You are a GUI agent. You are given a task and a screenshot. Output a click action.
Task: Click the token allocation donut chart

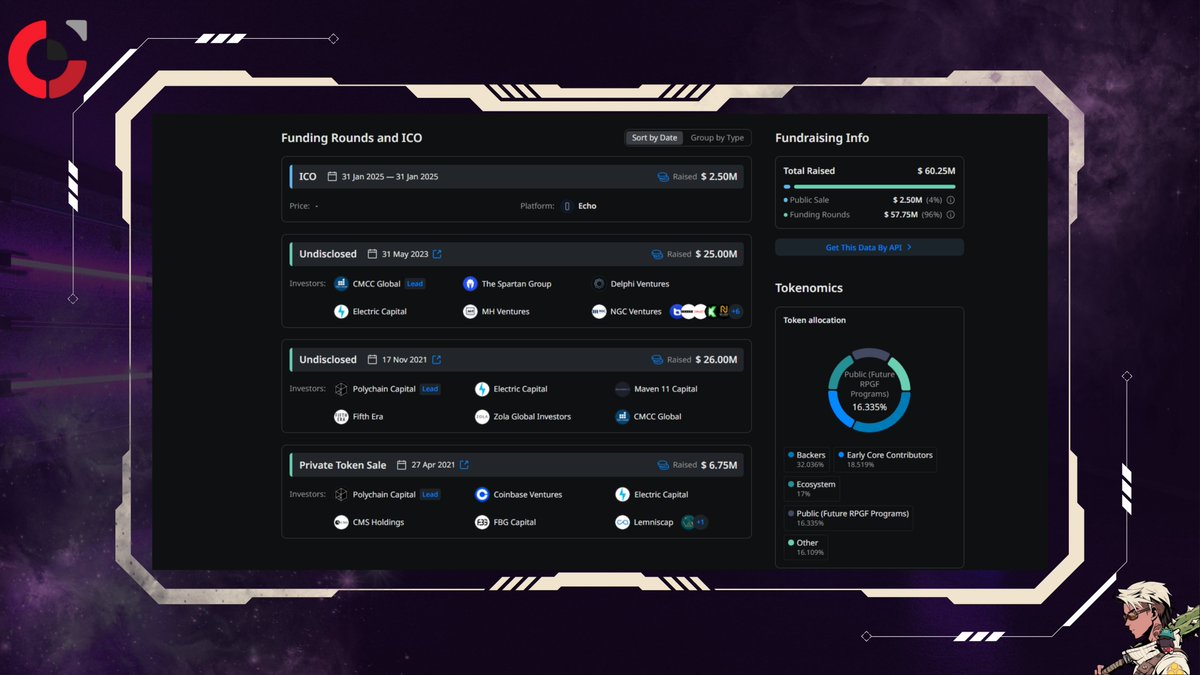coord(869,389)
